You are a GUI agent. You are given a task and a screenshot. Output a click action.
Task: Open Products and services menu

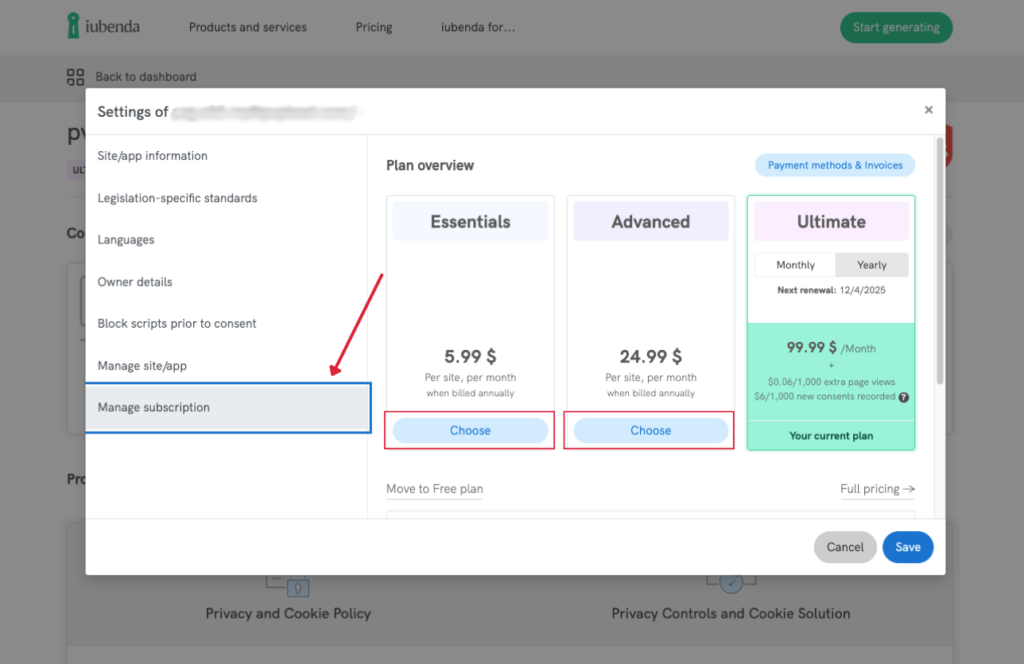[x=248, y=27]
